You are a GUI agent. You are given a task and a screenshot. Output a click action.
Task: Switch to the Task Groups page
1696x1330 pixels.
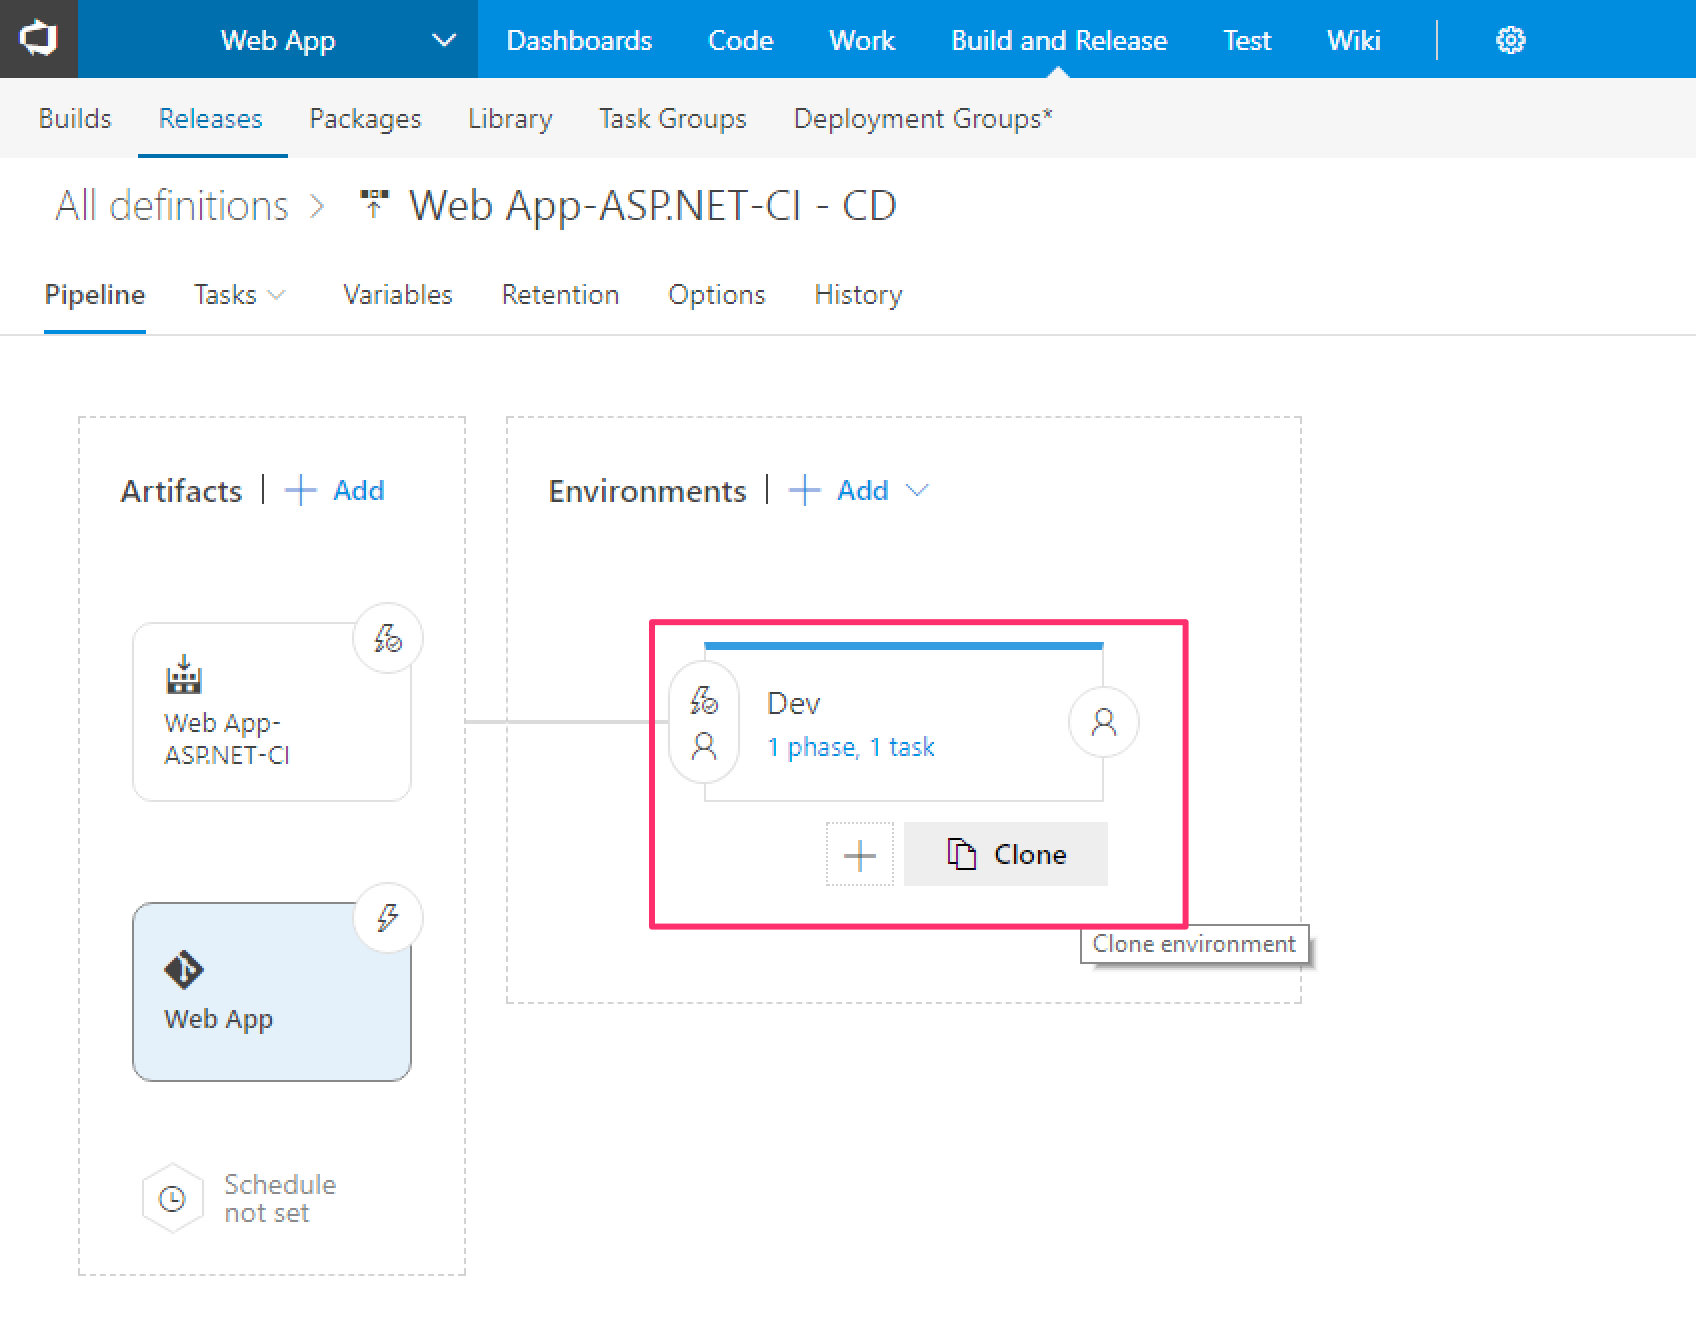pos(673,118)
